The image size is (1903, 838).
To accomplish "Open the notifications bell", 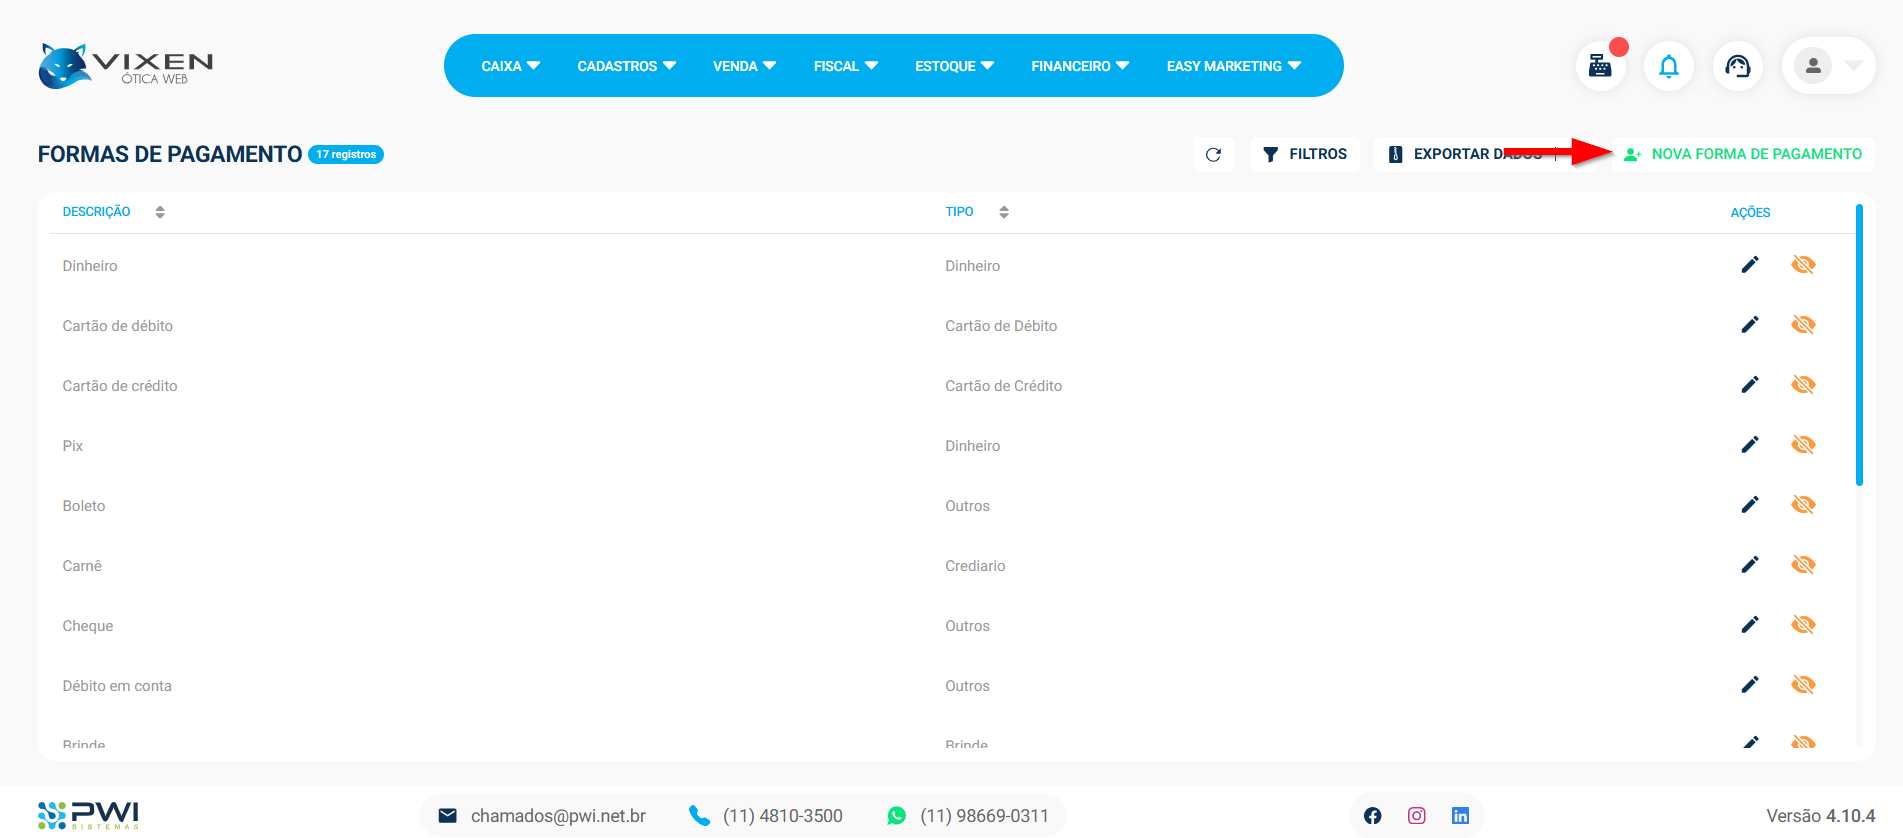I will coord(1669,66).
